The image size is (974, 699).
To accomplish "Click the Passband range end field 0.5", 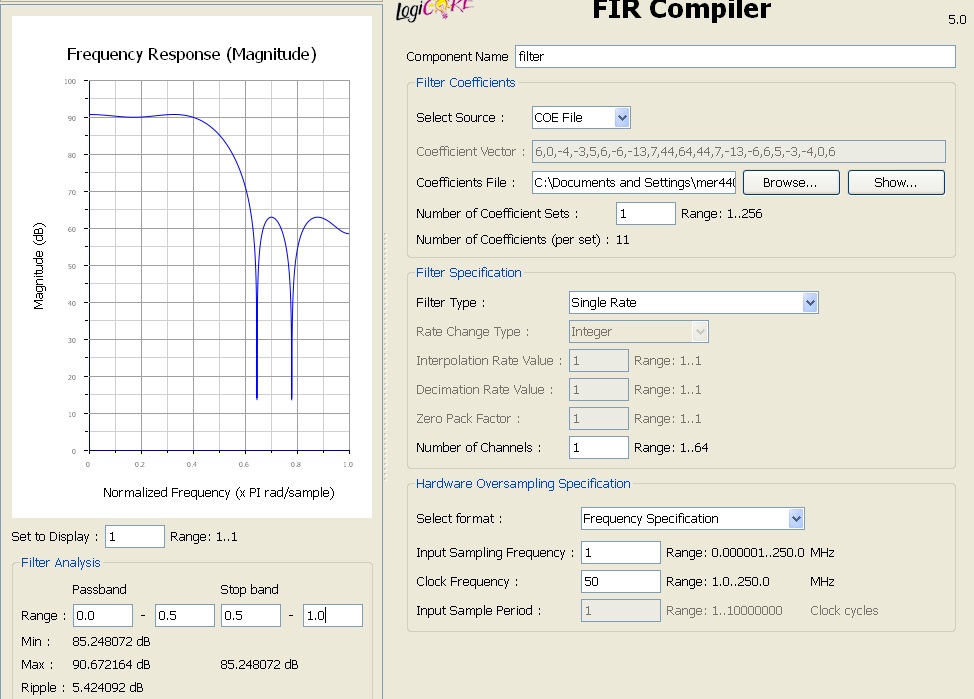I will (x=184, y=616).
